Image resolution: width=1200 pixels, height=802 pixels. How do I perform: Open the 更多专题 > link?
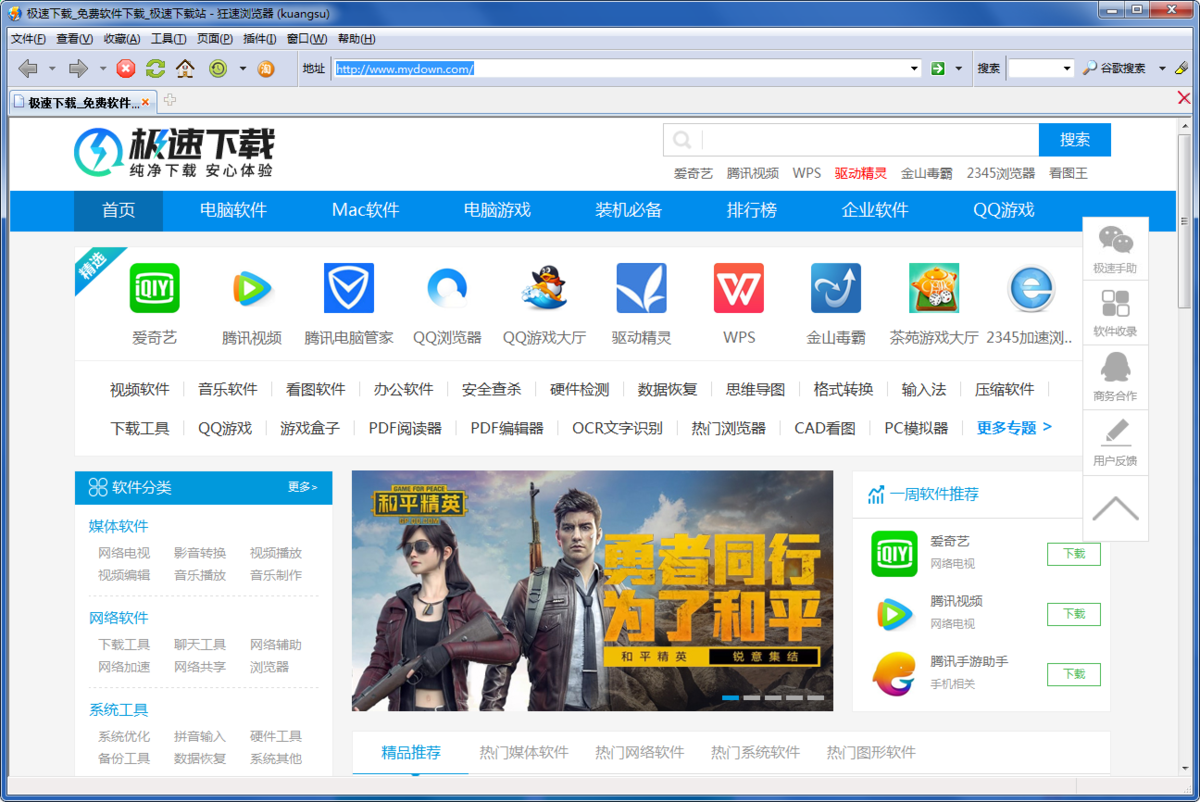point(1014,428)
